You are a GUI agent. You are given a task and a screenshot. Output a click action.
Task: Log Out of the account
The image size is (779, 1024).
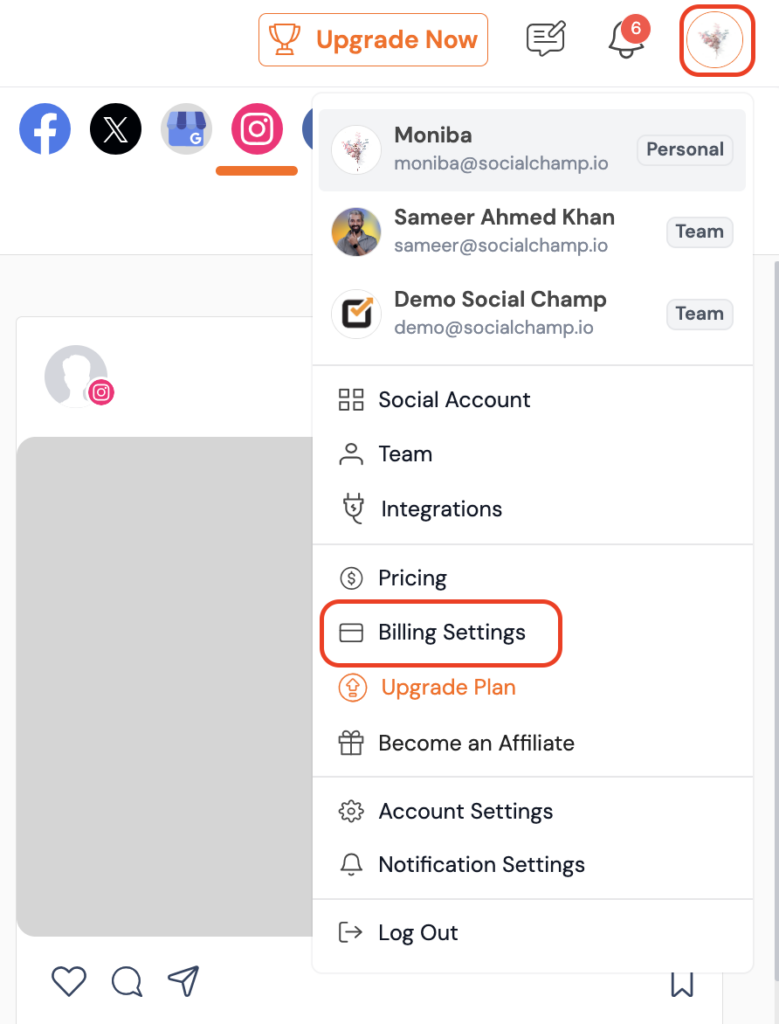click(417, 933)
